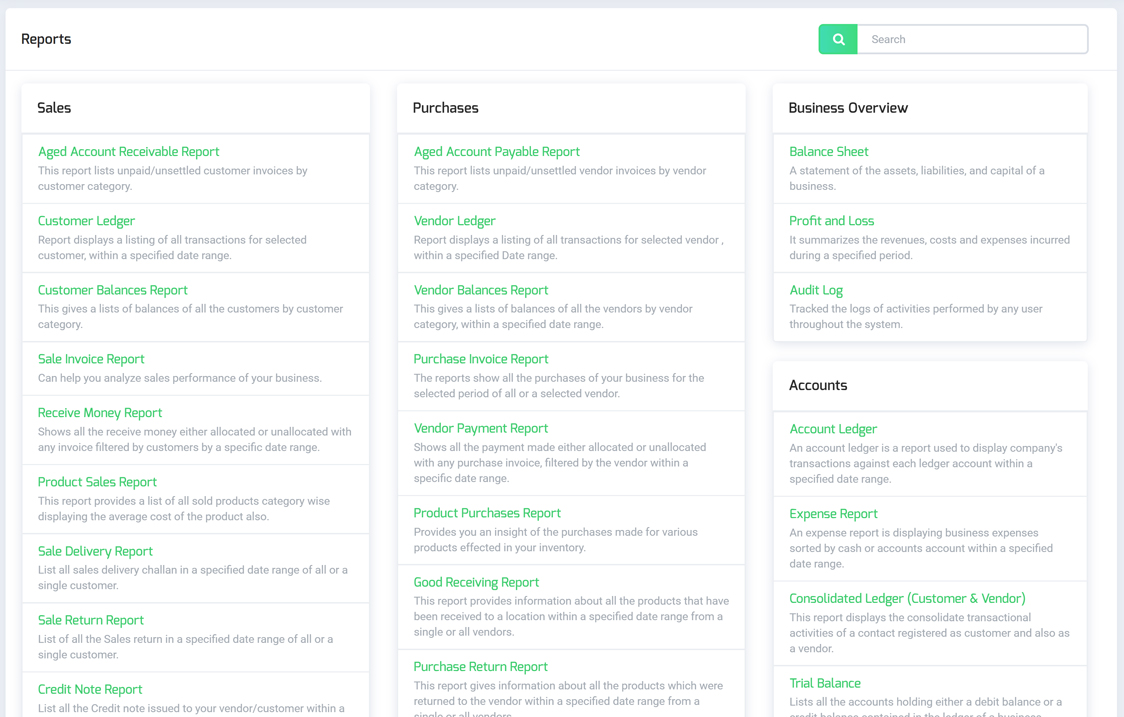The width and height of the screenshot is (1124, 717).
Task: Open Purchase Invoice Report
Action: point(481,359)
